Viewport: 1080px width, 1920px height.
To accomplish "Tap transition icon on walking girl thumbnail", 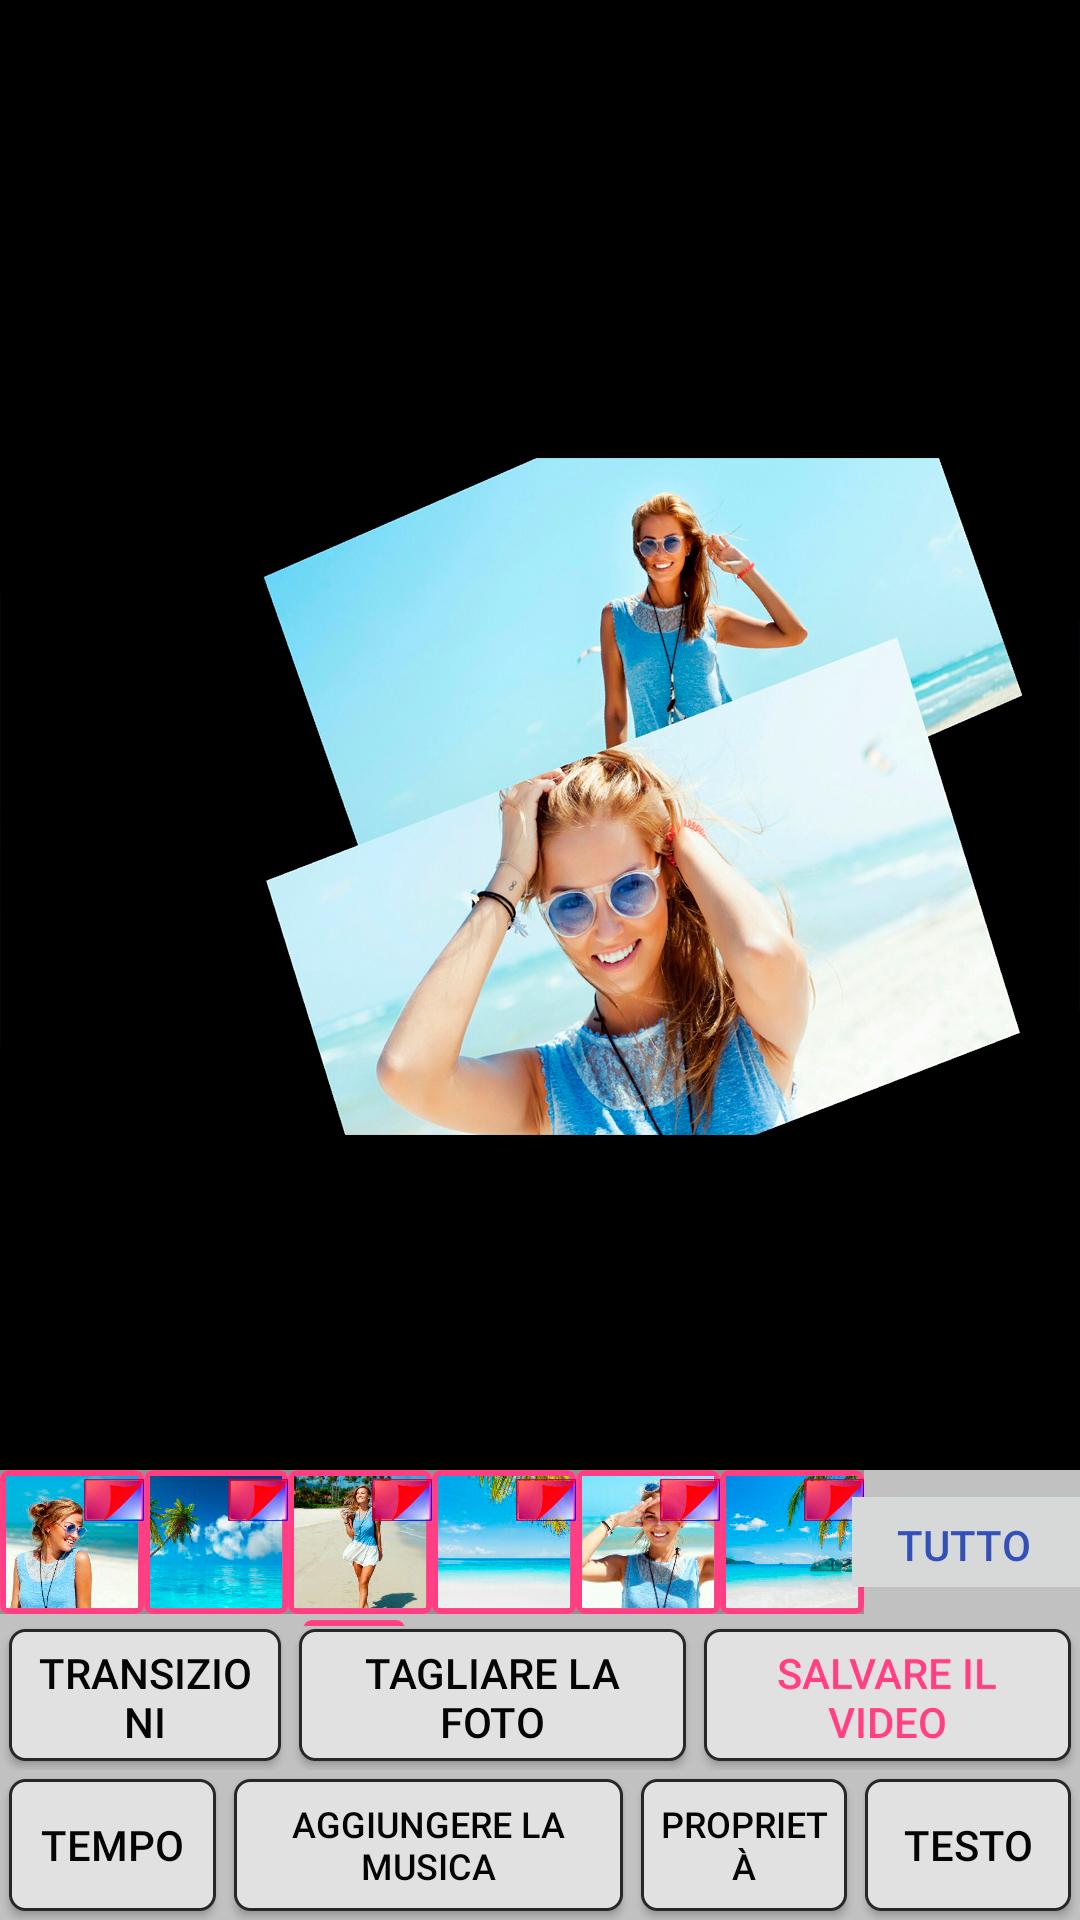I will pyautogui.click(x=401, y=1500).
